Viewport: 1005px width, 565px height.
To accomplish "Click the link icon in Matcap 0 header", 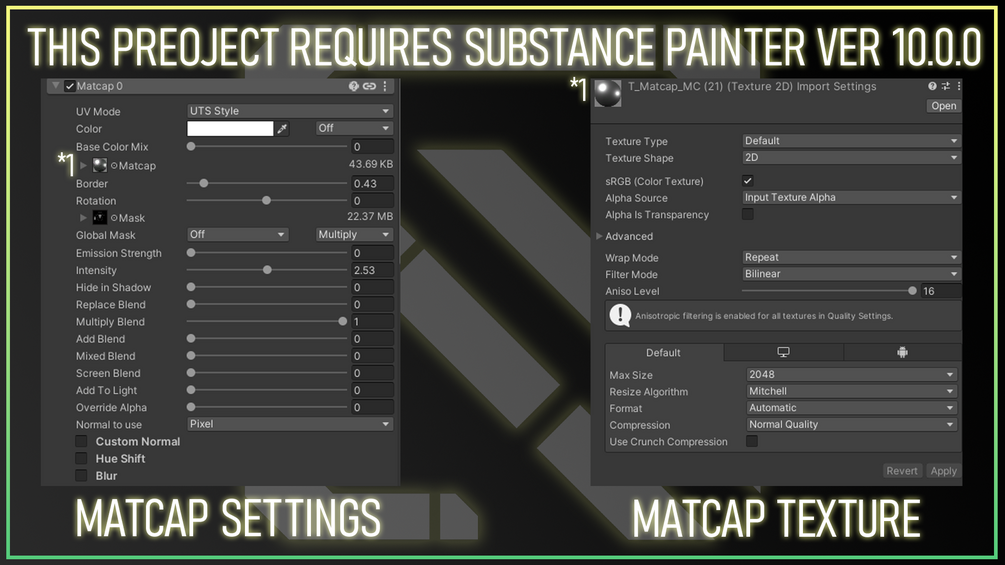I will tap(369, 86).
